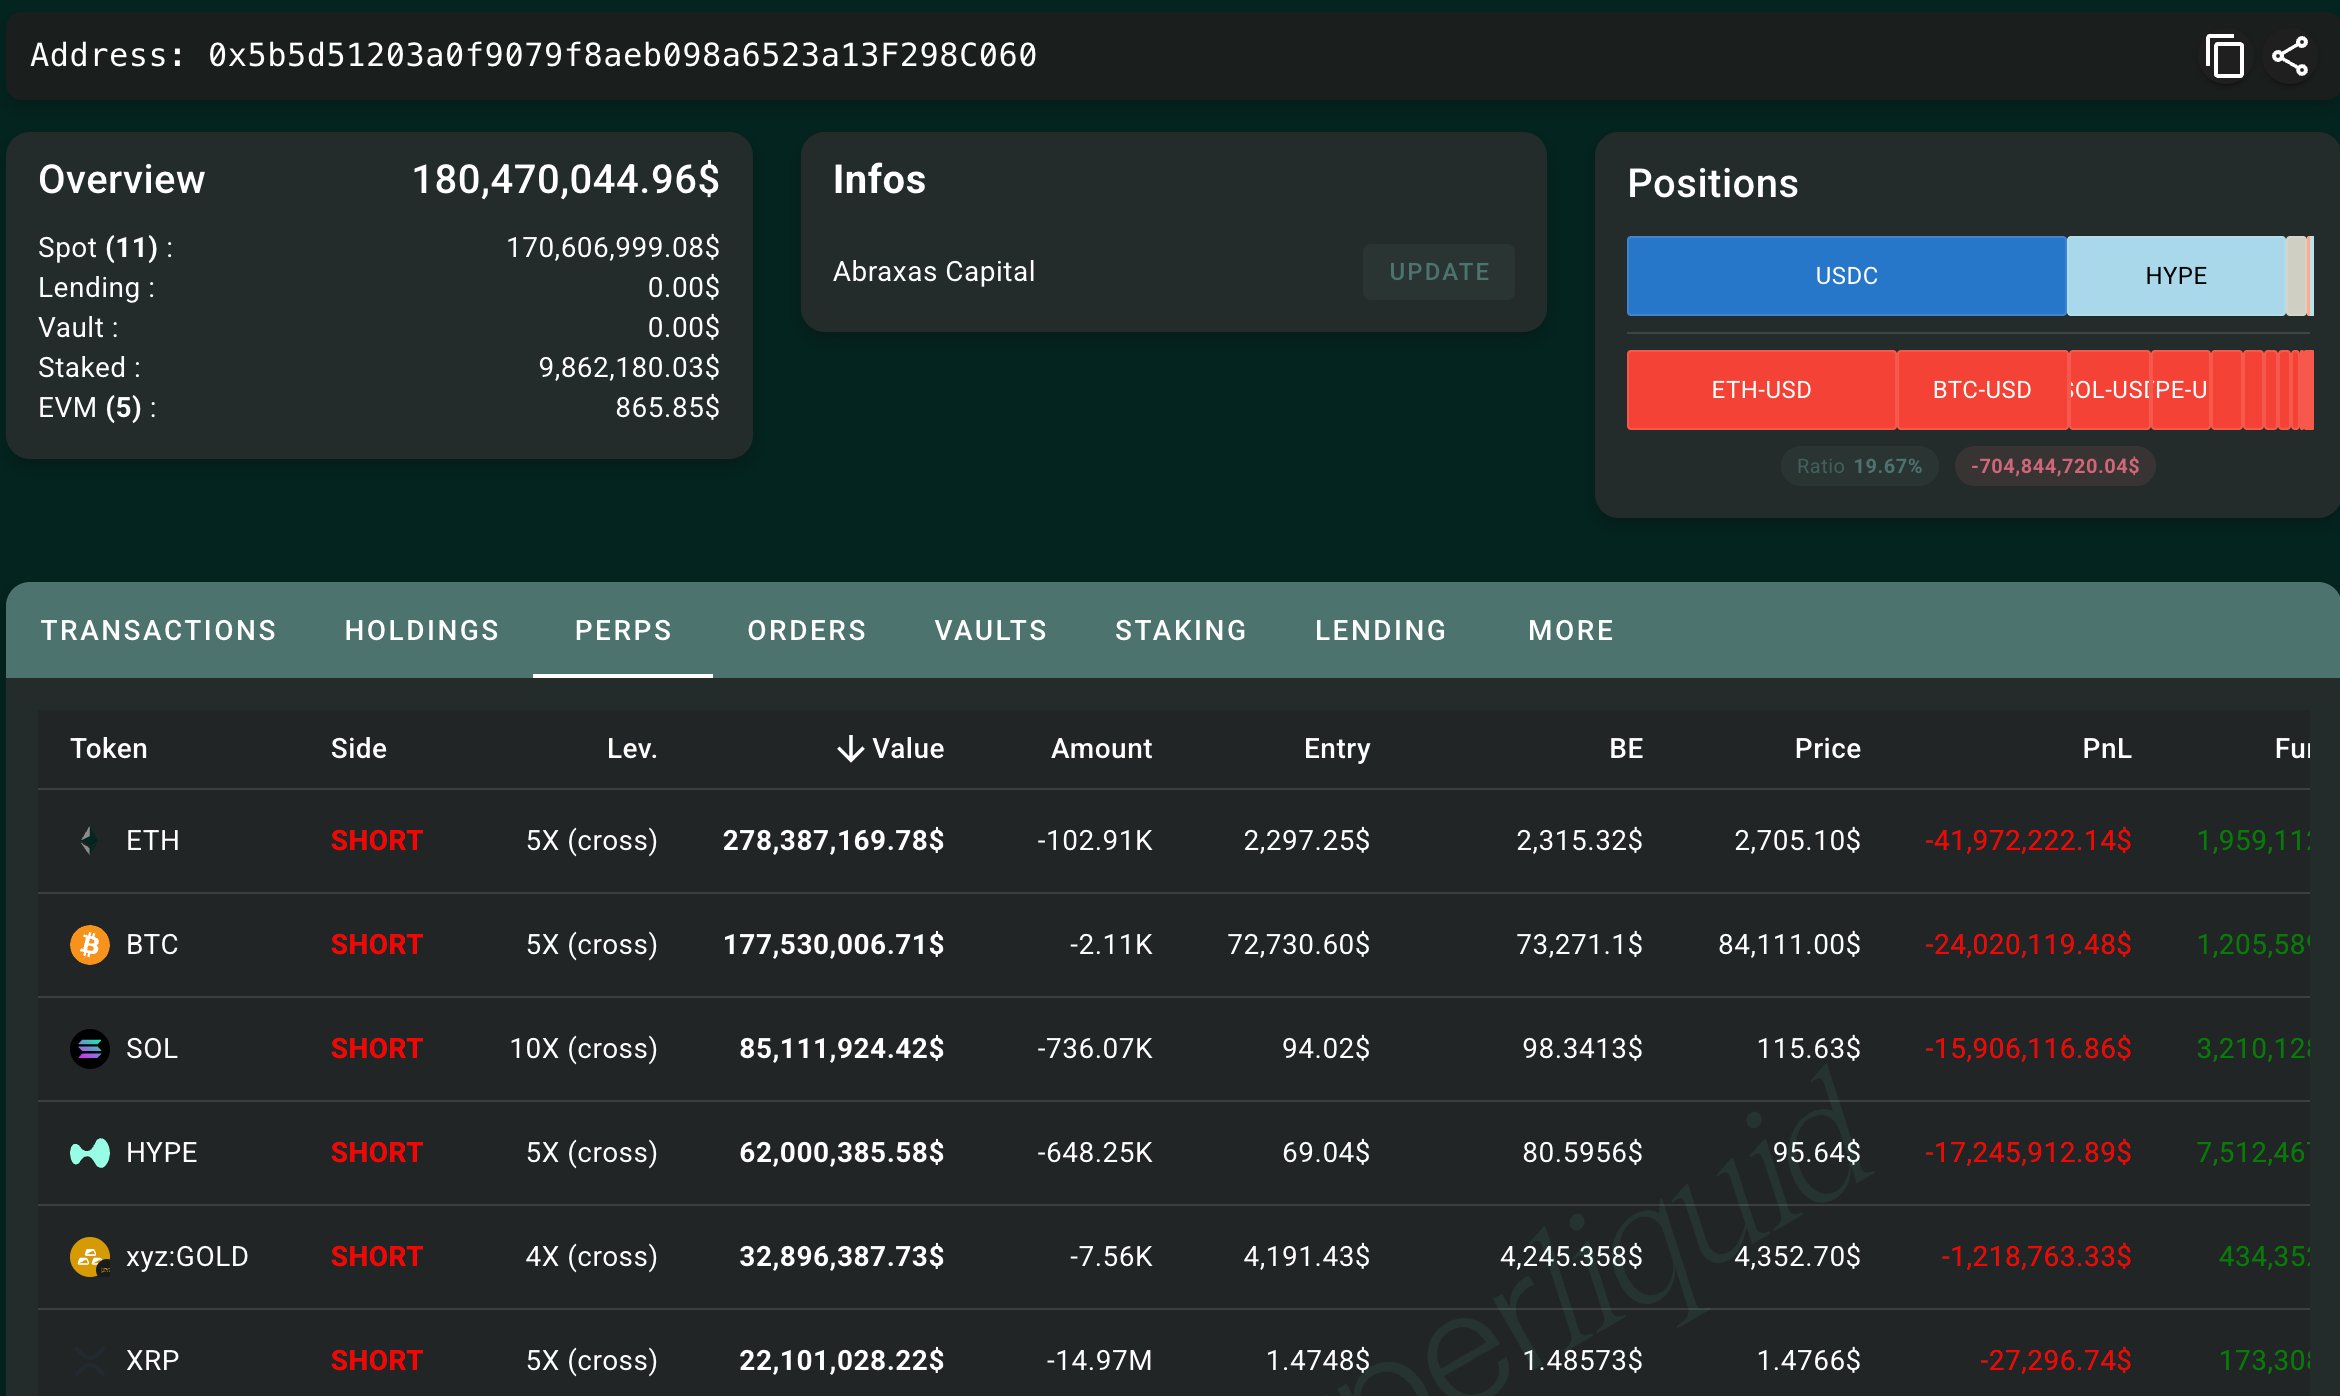This screenshot has height=1396, width=2340.
Task: Click the share icon for this address
Action: (2290, 56)
